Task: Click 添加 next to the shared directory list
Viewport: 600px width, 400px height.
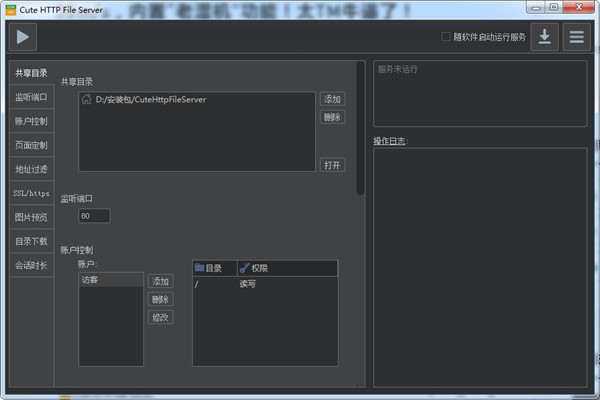Action: point(332,99)
